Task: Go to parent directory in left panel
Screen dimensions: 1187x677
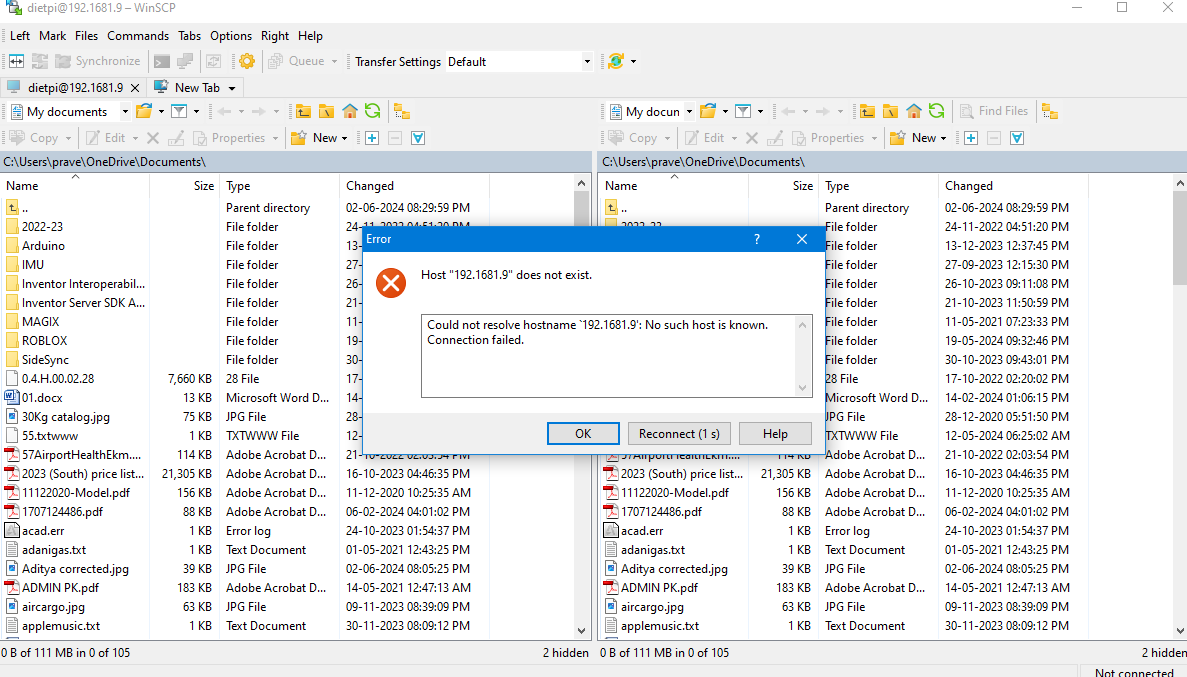Action: click(304, 111)
